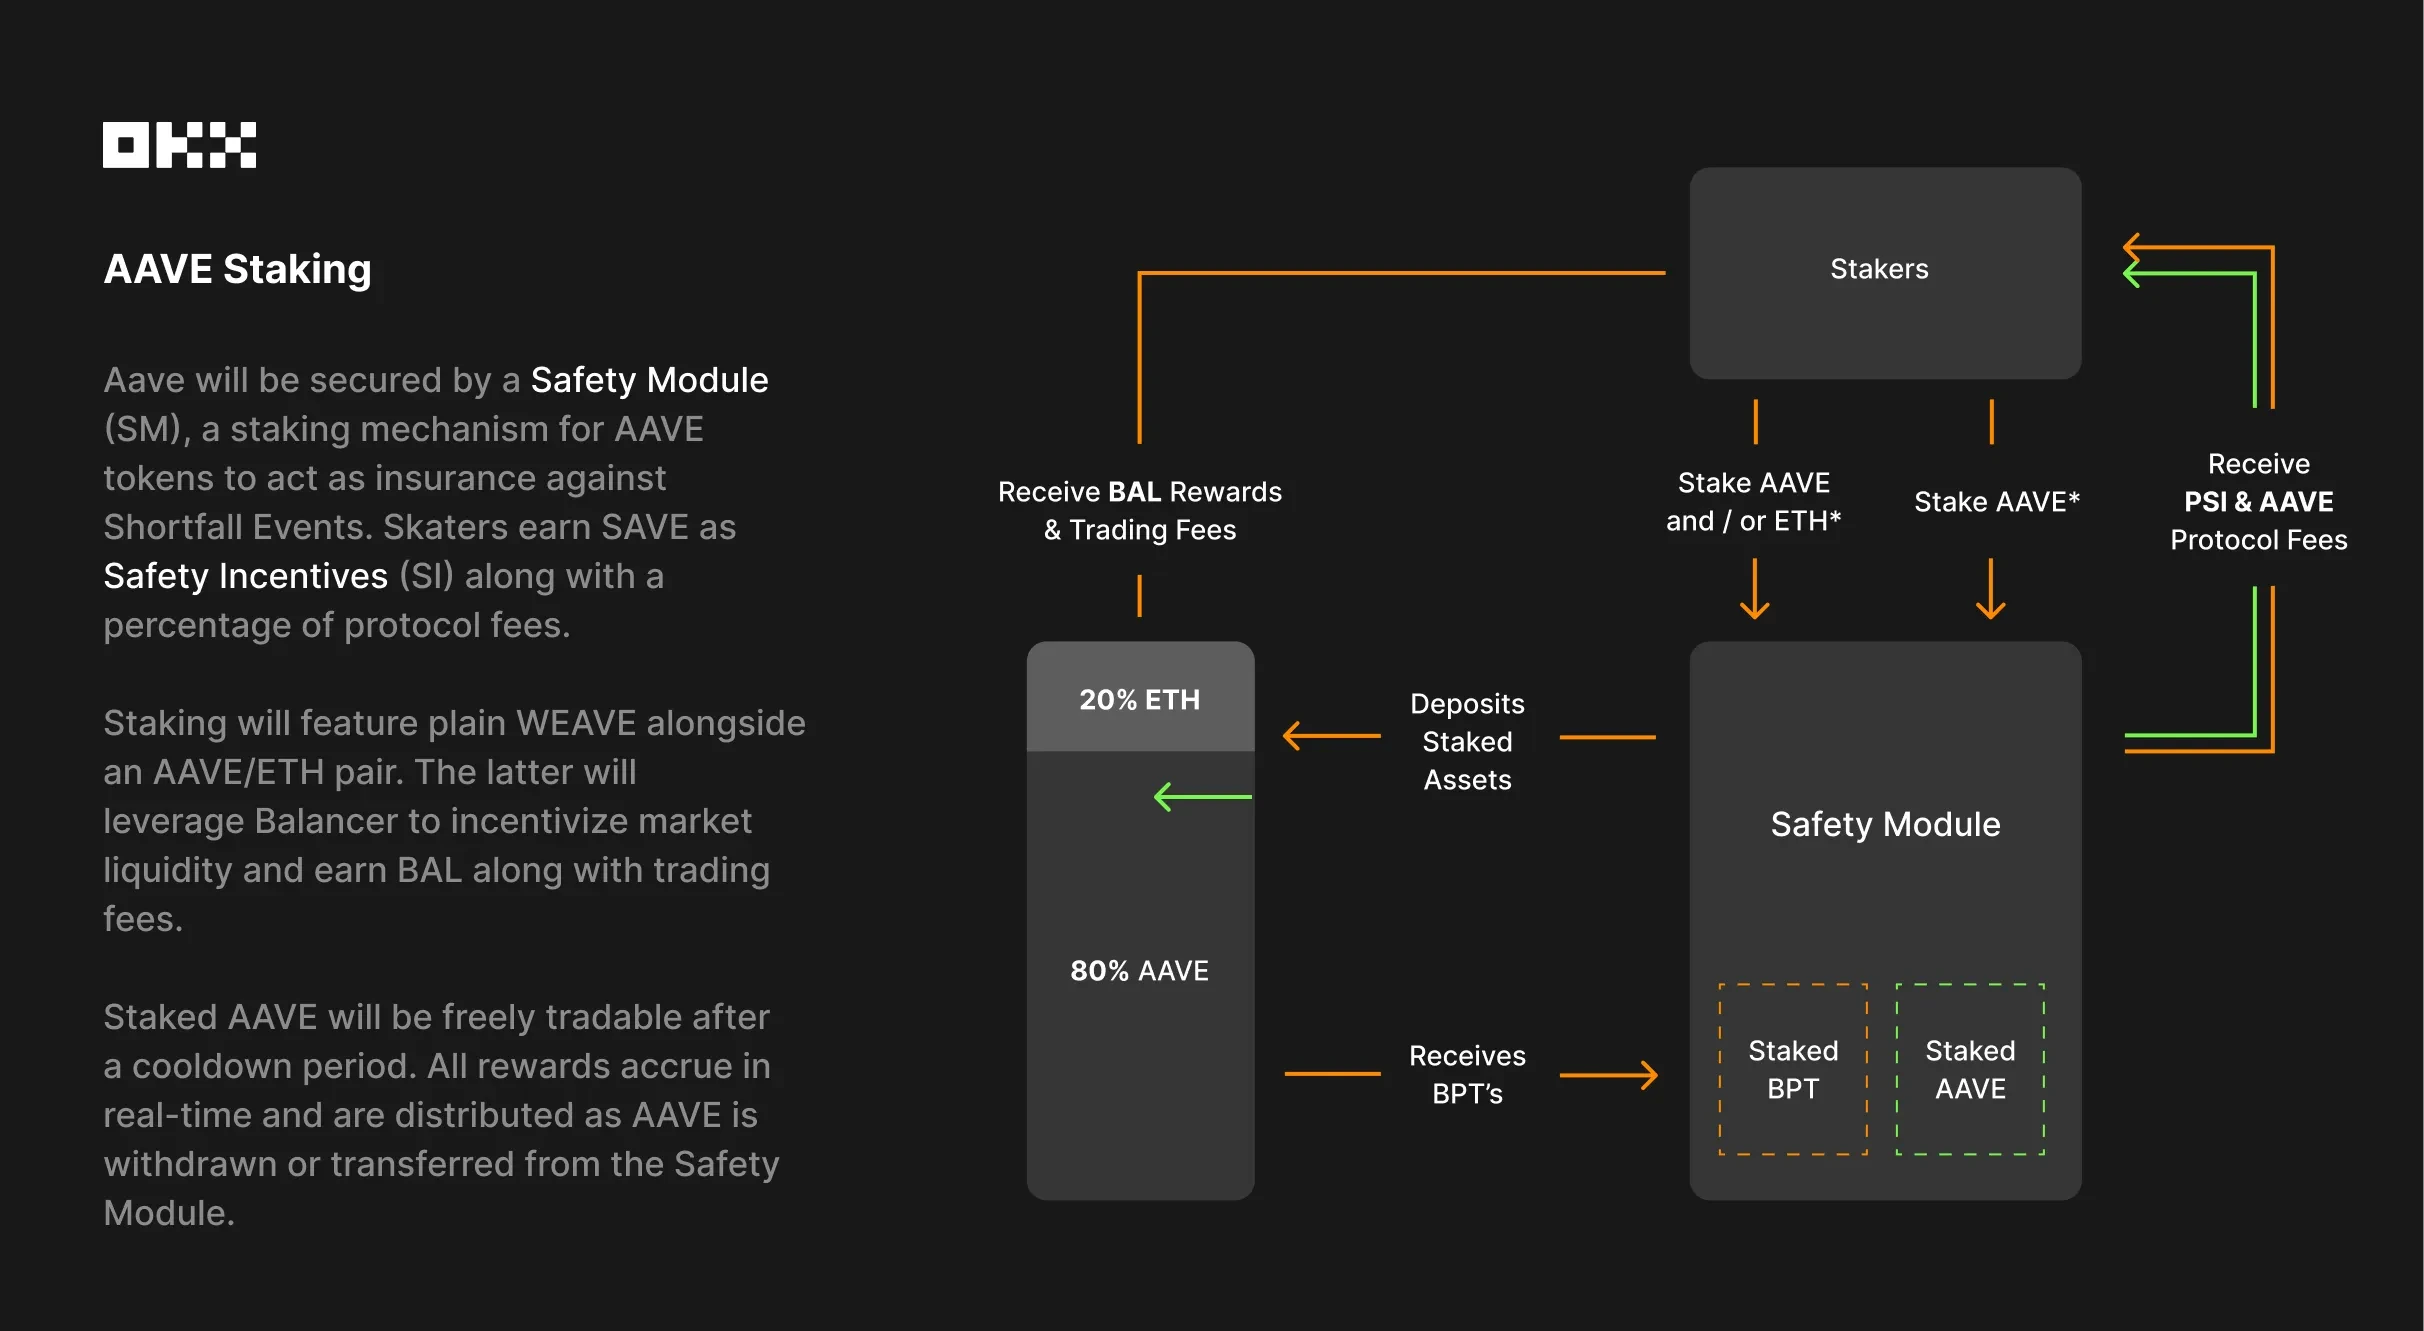Click the Staked AAVE dashed box

(x=1970, y=1069)
